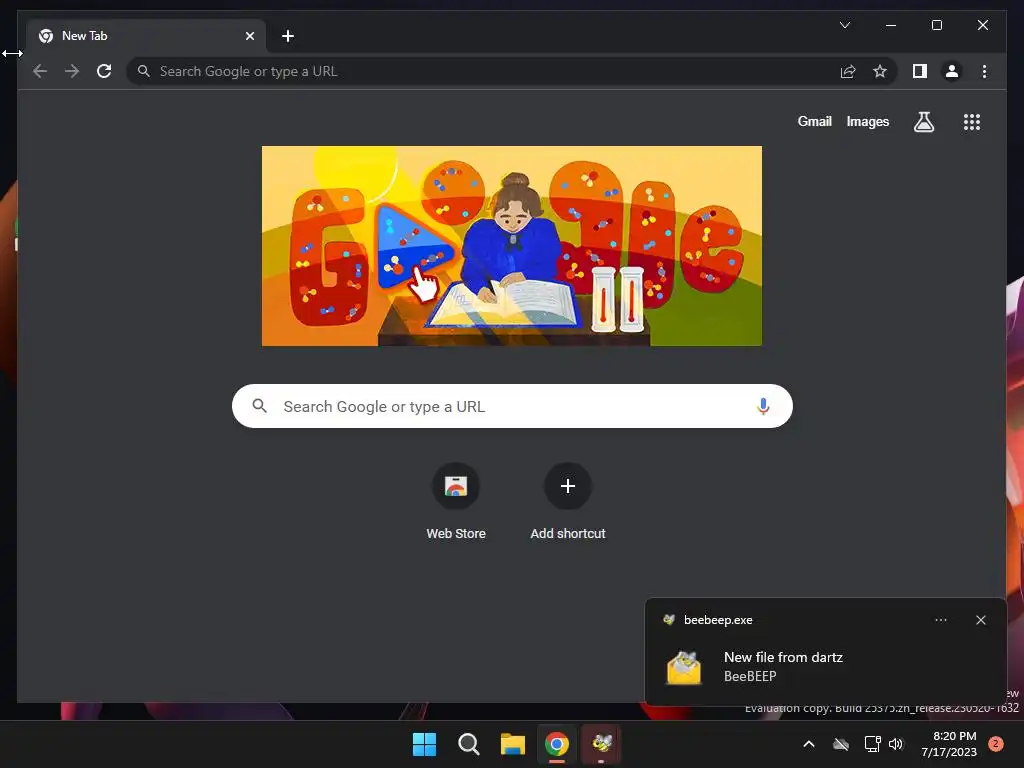Click the BeeBEEP envelope icon in notification
Image resolution: width=1024 pixels, height=768 pixels.
(x=684, y=667)
